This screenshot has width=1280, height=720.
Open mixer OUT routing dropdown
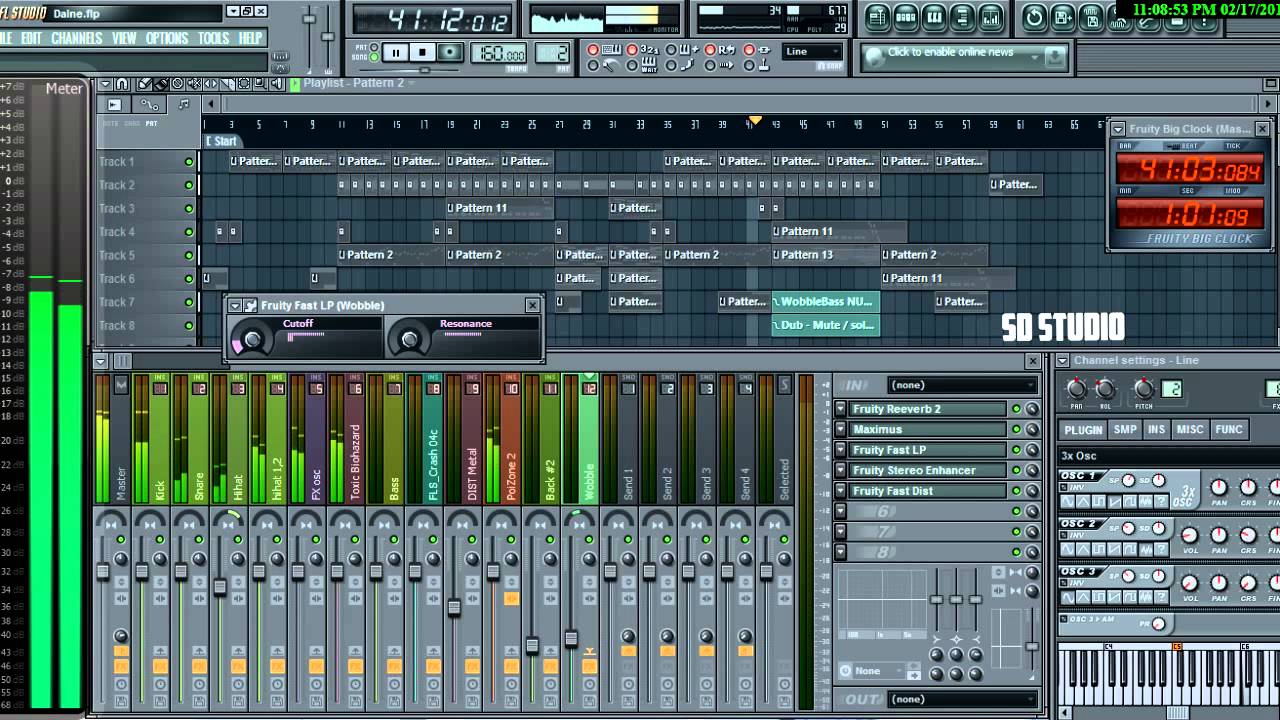coord(963,699)
